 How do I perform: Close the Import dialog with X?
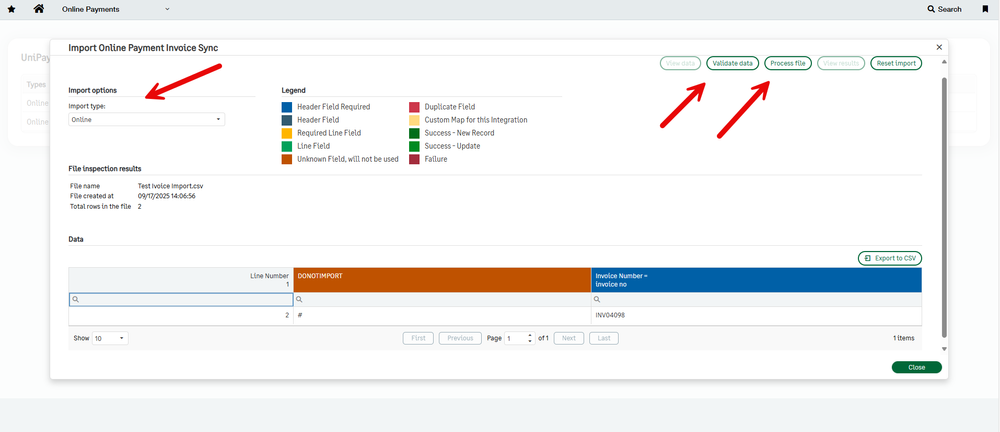[939, 47]
